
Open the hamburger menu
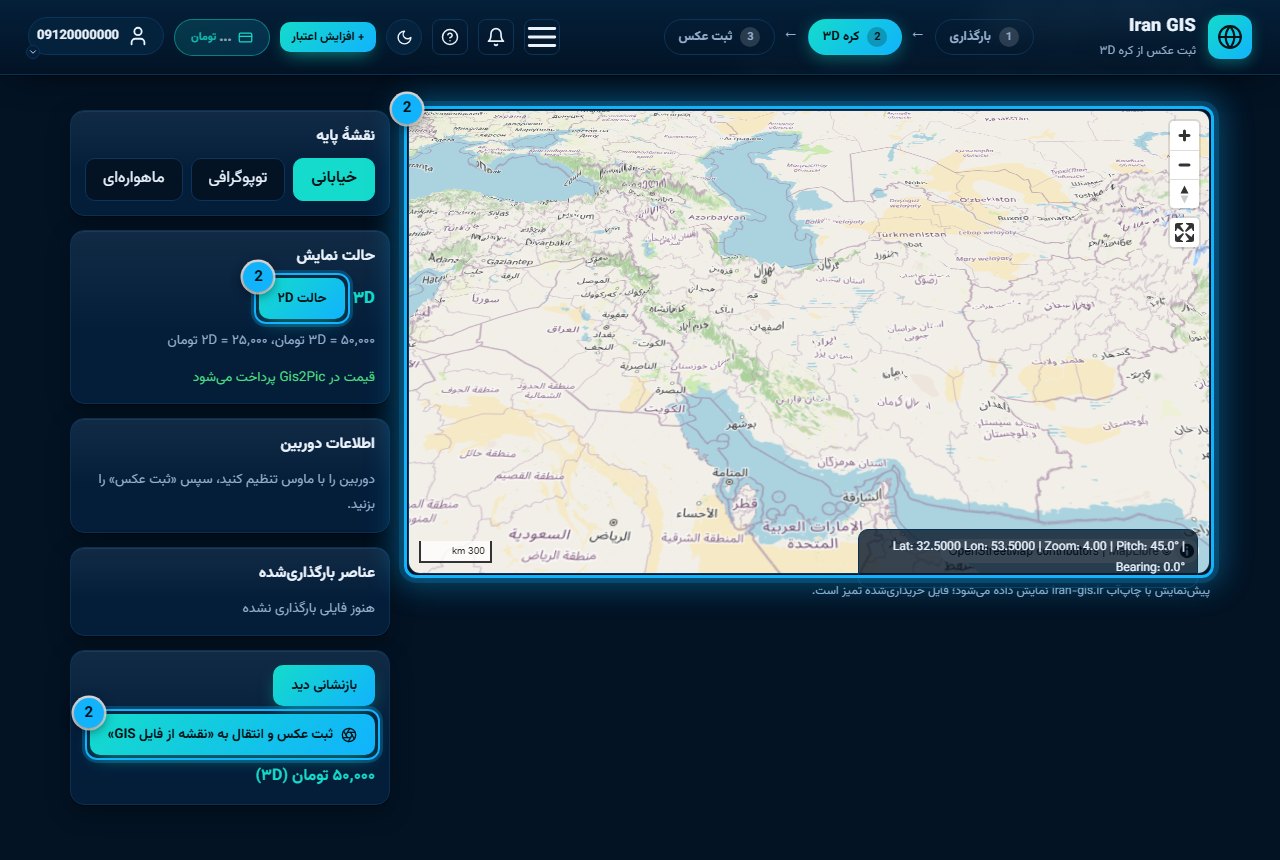(542, 37)
